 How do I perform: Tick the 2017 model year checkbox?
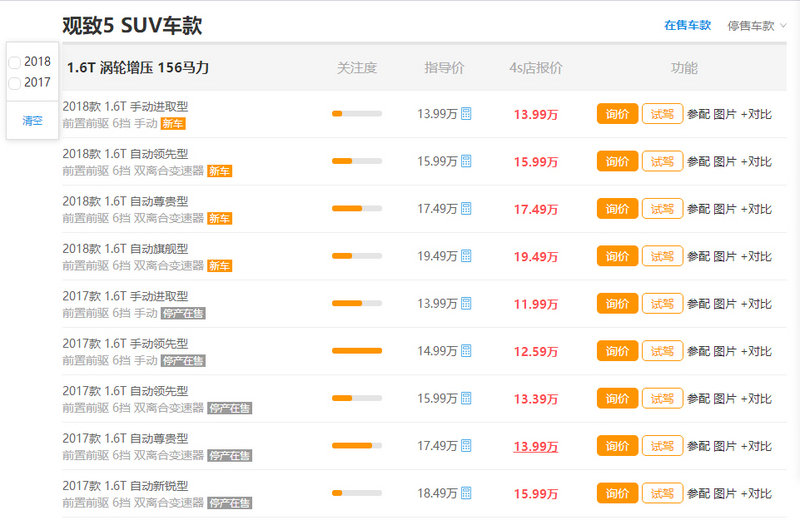15,83
